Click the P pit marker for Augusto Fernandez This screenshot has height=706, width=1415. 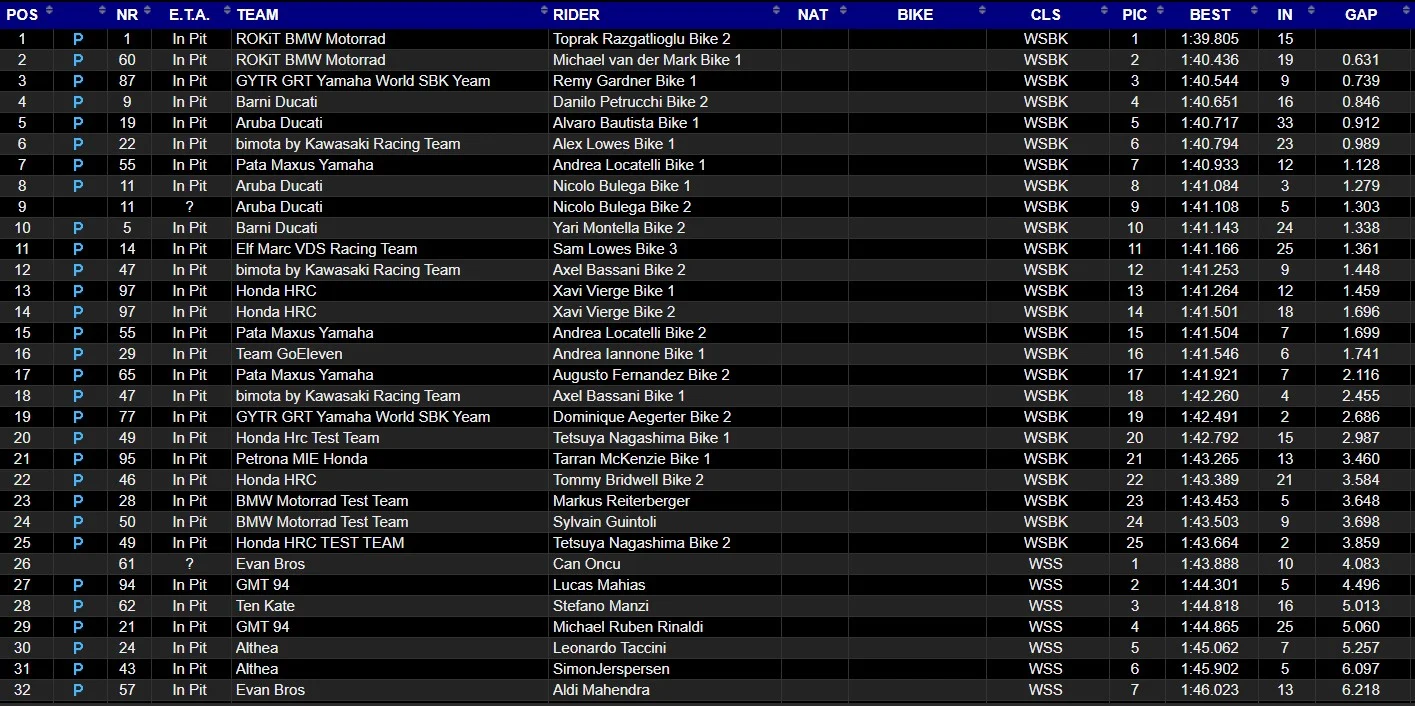[79, 375]
